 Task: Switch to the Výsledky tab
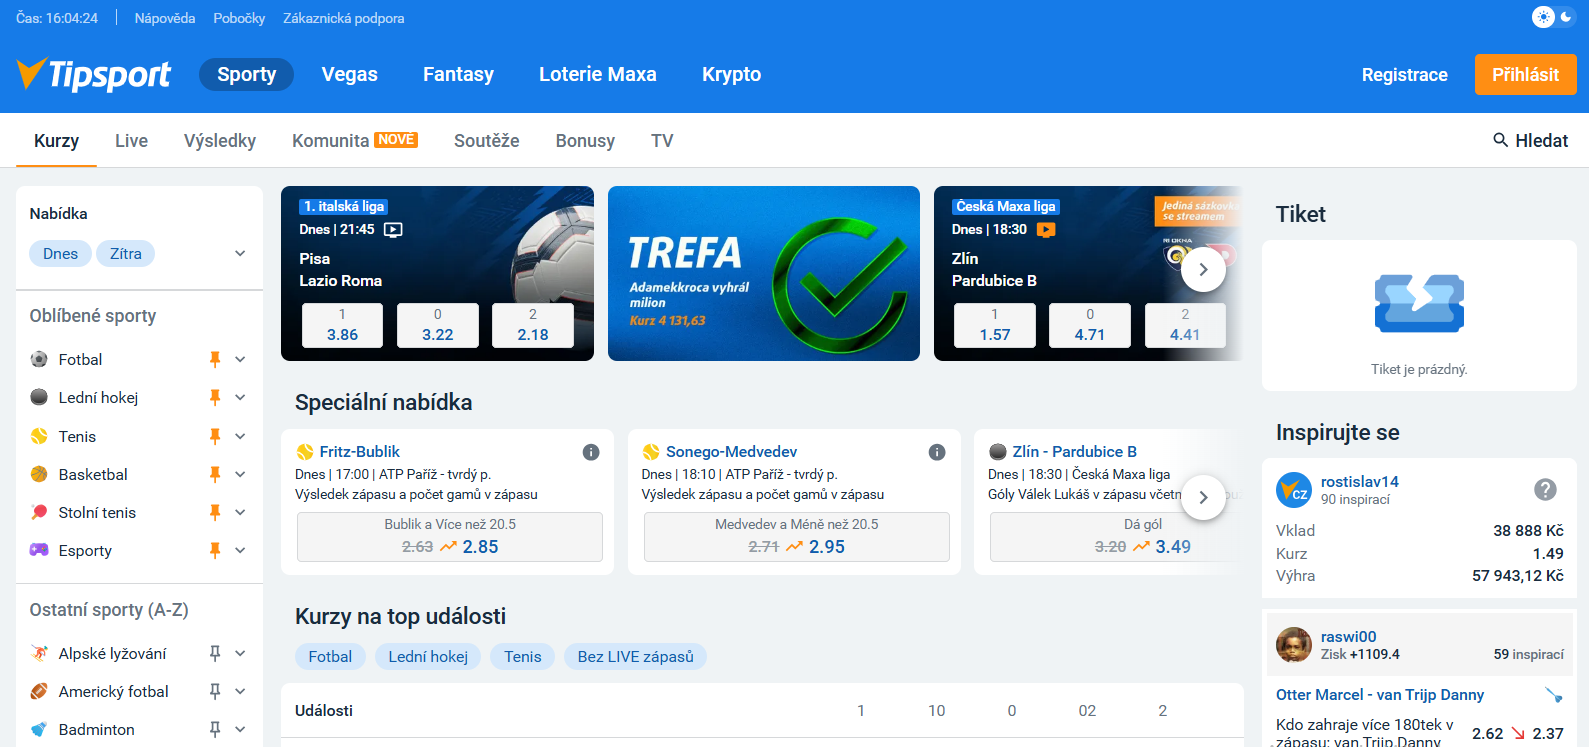pyautogui.click(x=220, y=141)
